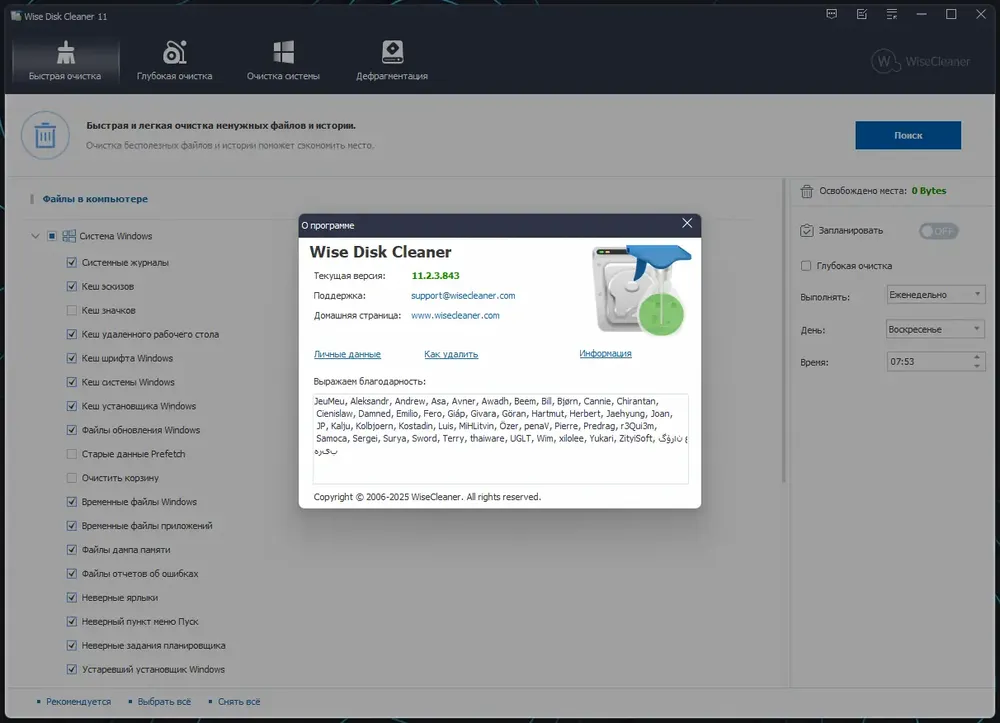This screenshot has width=1000, height=723.
Task: Click the Выражаем благодарность credits text box
Action: pos(501,439)
